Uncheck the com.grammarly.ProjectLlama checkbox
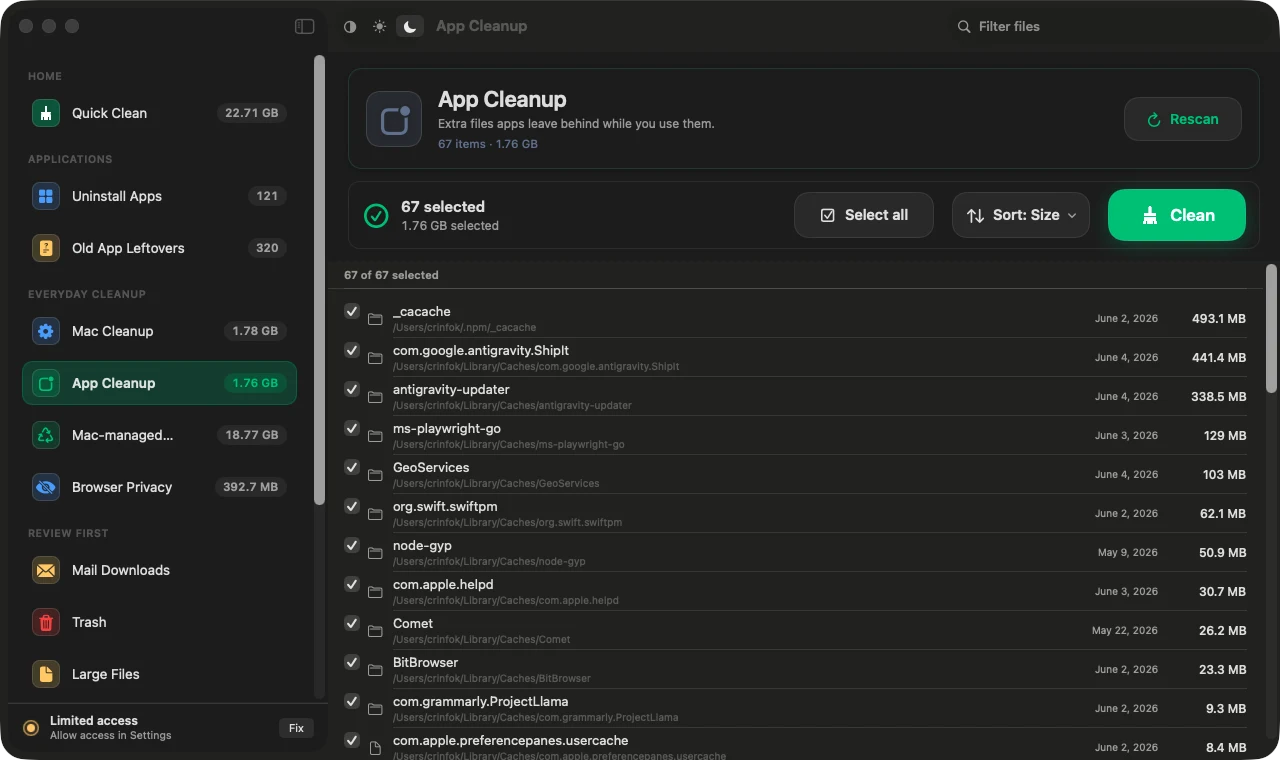Image resolution: width=1280 pixels, height=760 pixels. pyautogui.click(x=352, y=701)
